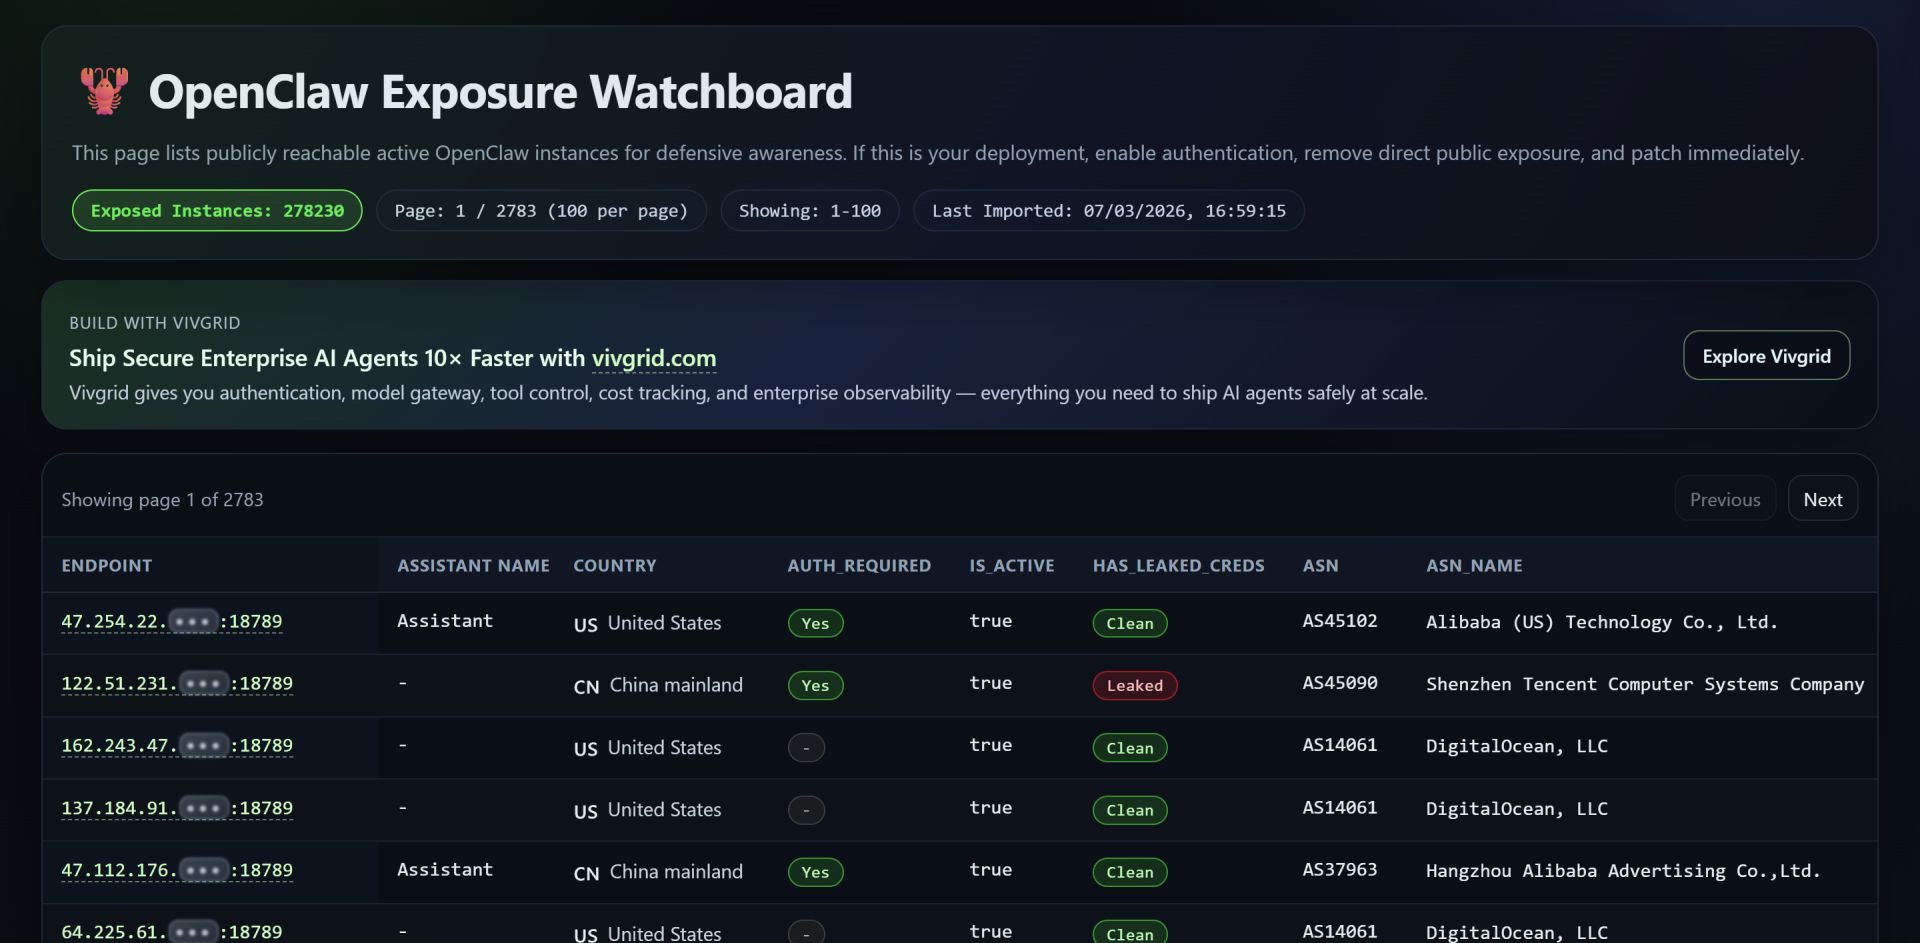
Task: Click the Exposed Instances count badge
Action: click(217, 211)
